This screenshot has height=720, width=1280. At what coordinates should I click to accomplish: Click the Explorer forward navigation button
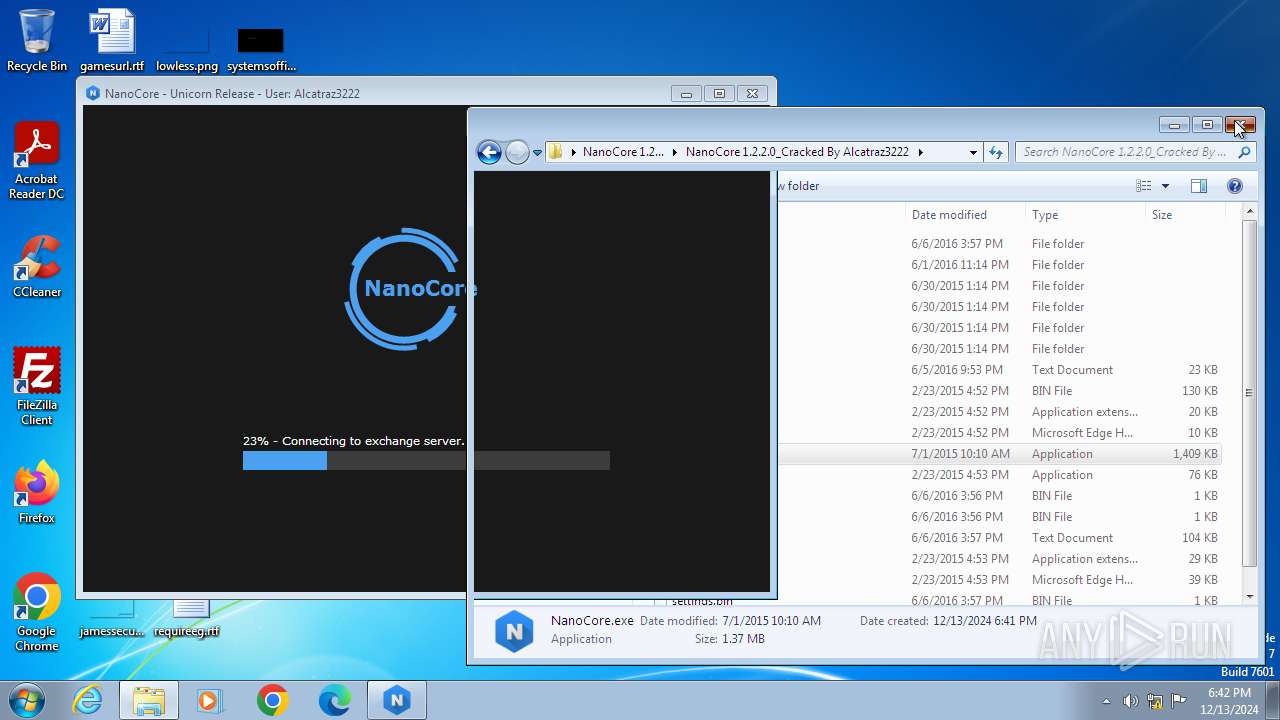[x=517, y=152]
